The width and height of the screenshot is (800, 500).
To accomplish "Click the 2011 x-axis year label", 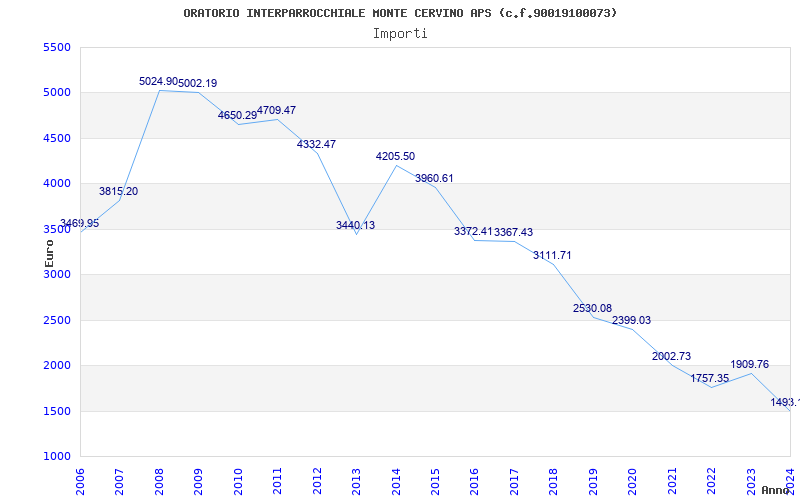I will [277, 482].
